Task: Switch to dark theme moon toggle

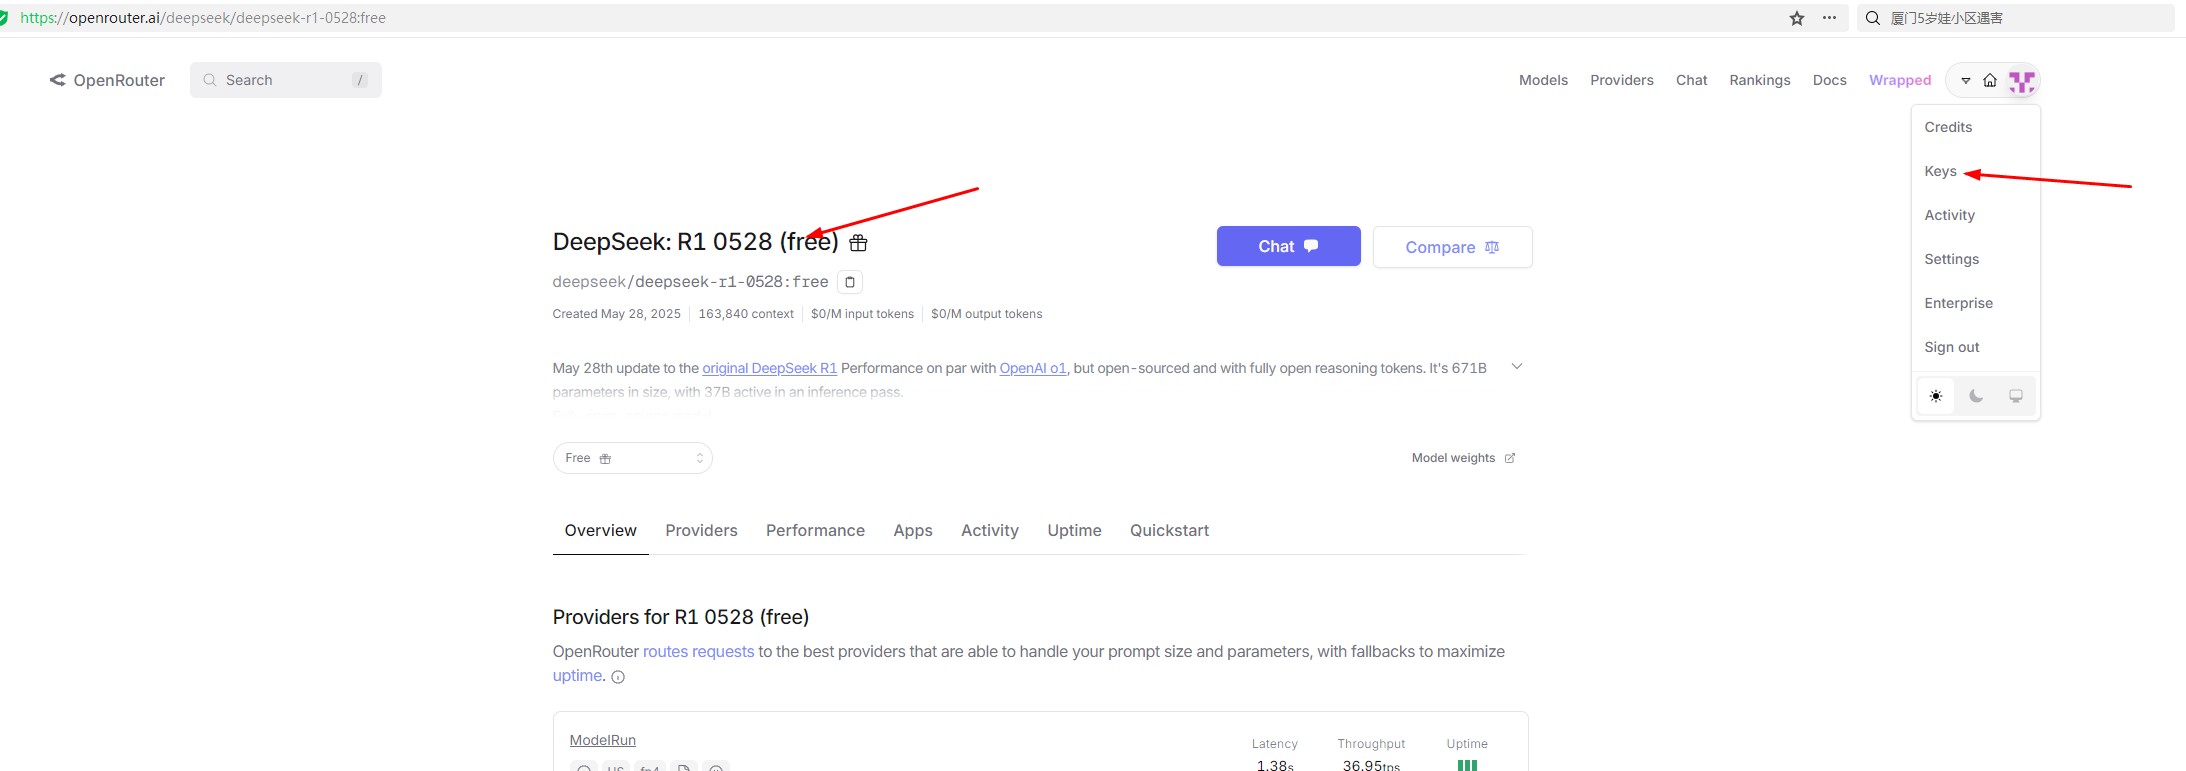Action: pyautogui.click(x=1976, y=396)
